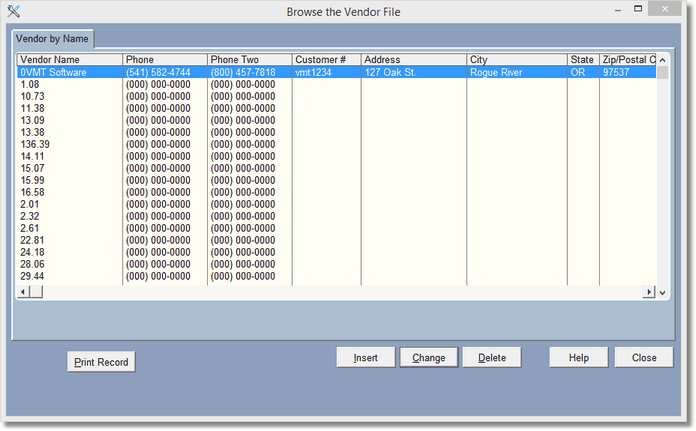Click customer number vmt1234

pos(313,72)
